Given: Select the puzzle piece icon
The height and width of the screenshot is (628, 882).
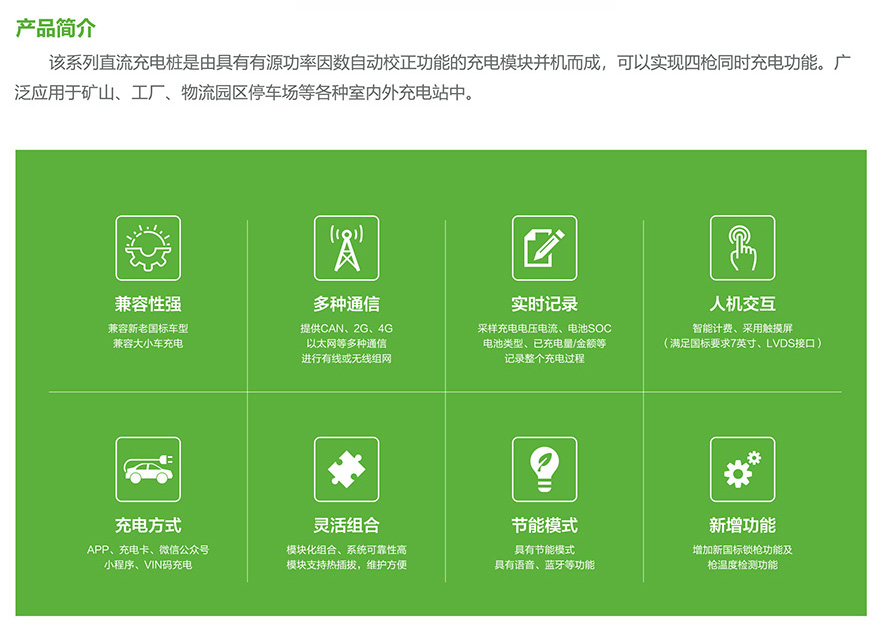Looking at the screenshot, I should point(346,469).
